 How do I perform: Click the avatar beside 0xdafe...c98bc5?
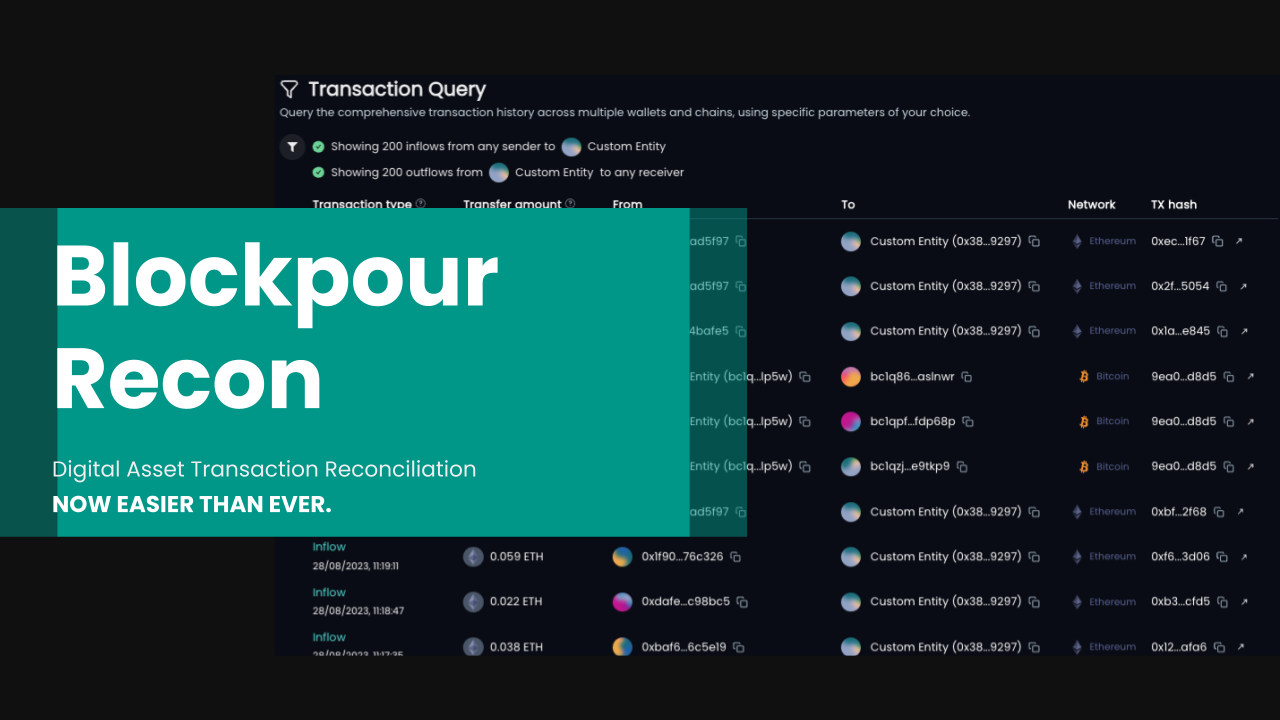point(622,602)
